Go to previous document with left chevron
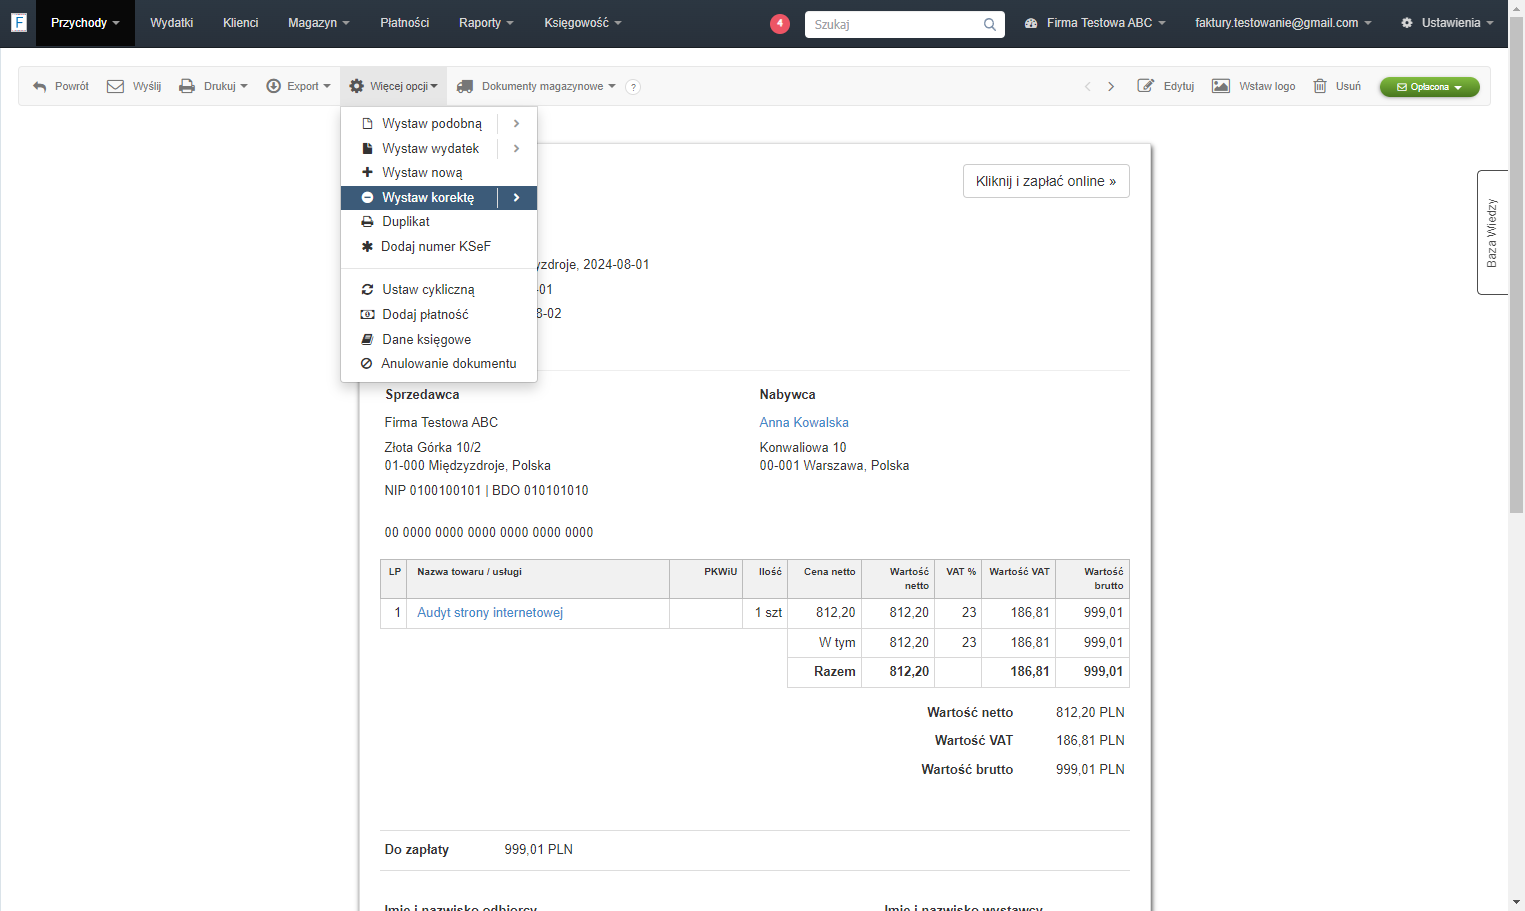The width and height of the screenshot is (1525, 911). pos(1088,86)
